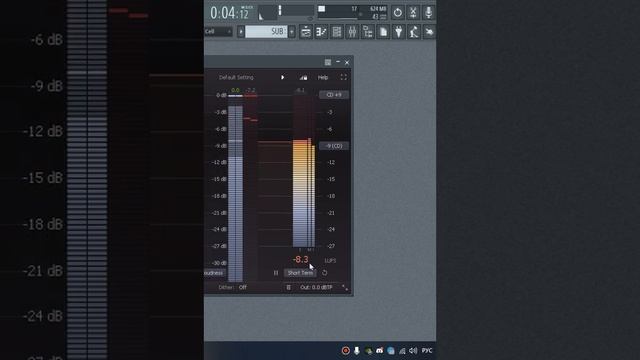Open the plugin window options grid icon
This screenshot has height=360, width=640.
328,62
